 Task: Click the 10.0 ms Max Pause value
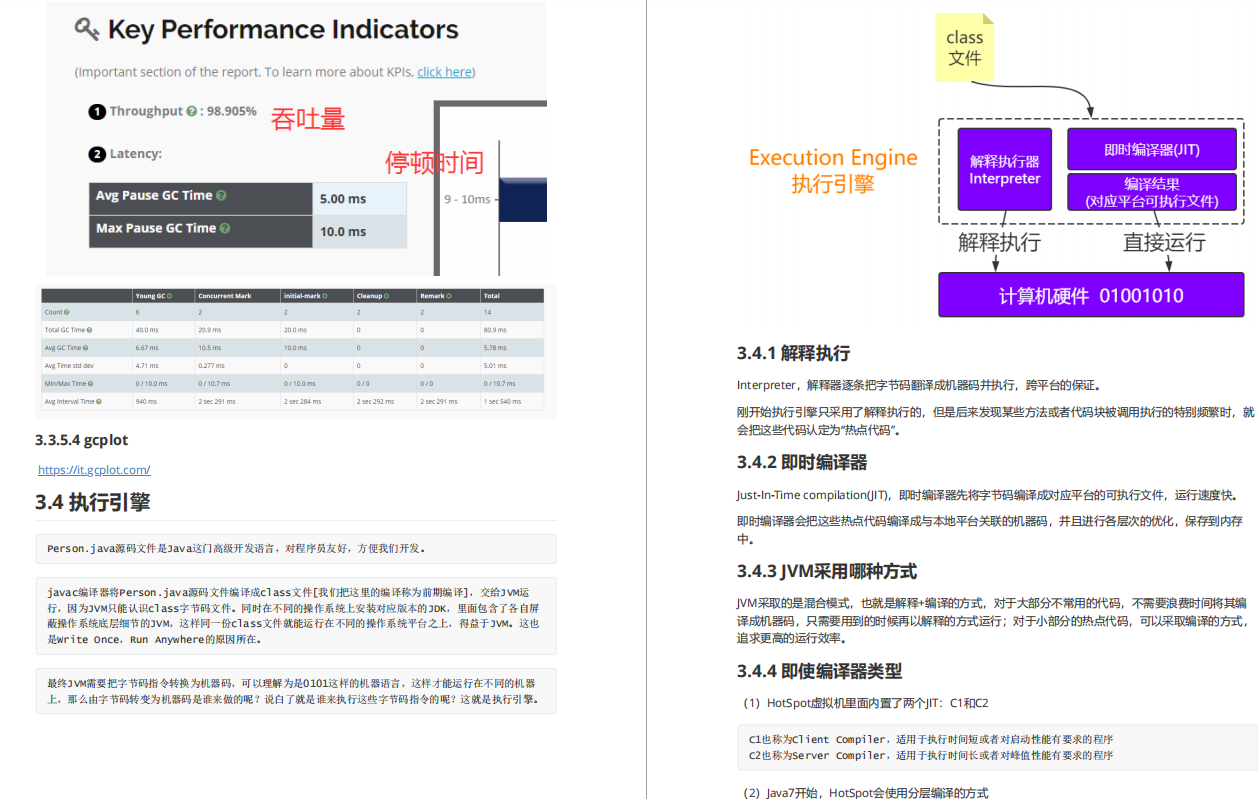(343, 231)
